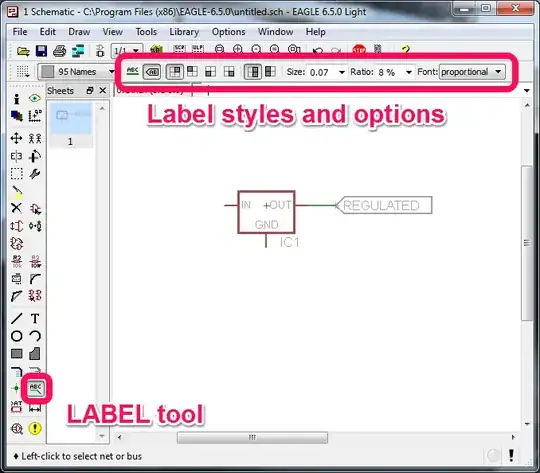Viewport: 540px width, 473px height.
Task: Select the Dimension tool
Action: [x=35, y=409]
